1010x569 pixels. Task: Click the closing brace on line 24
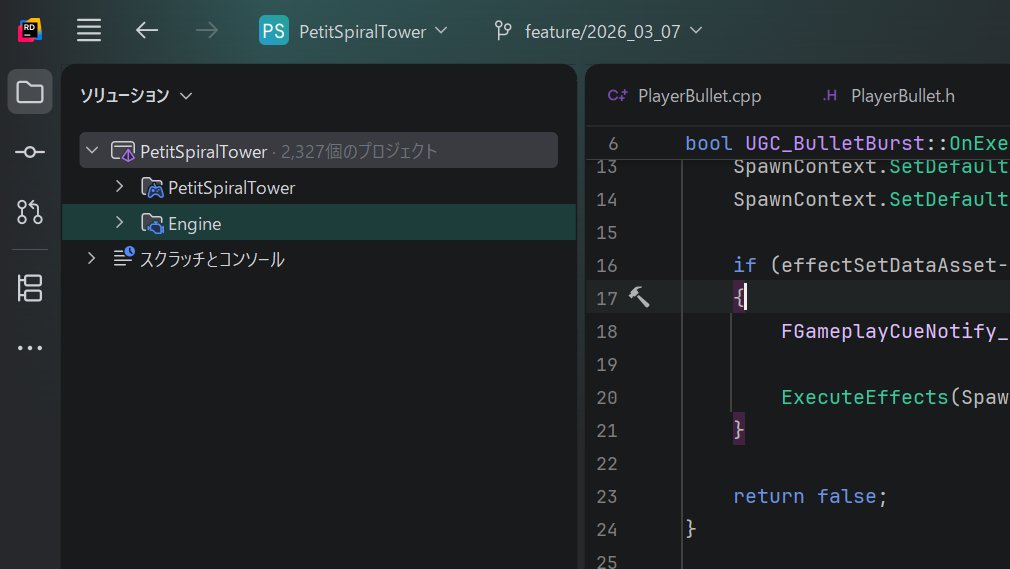(x=691, y=528)
